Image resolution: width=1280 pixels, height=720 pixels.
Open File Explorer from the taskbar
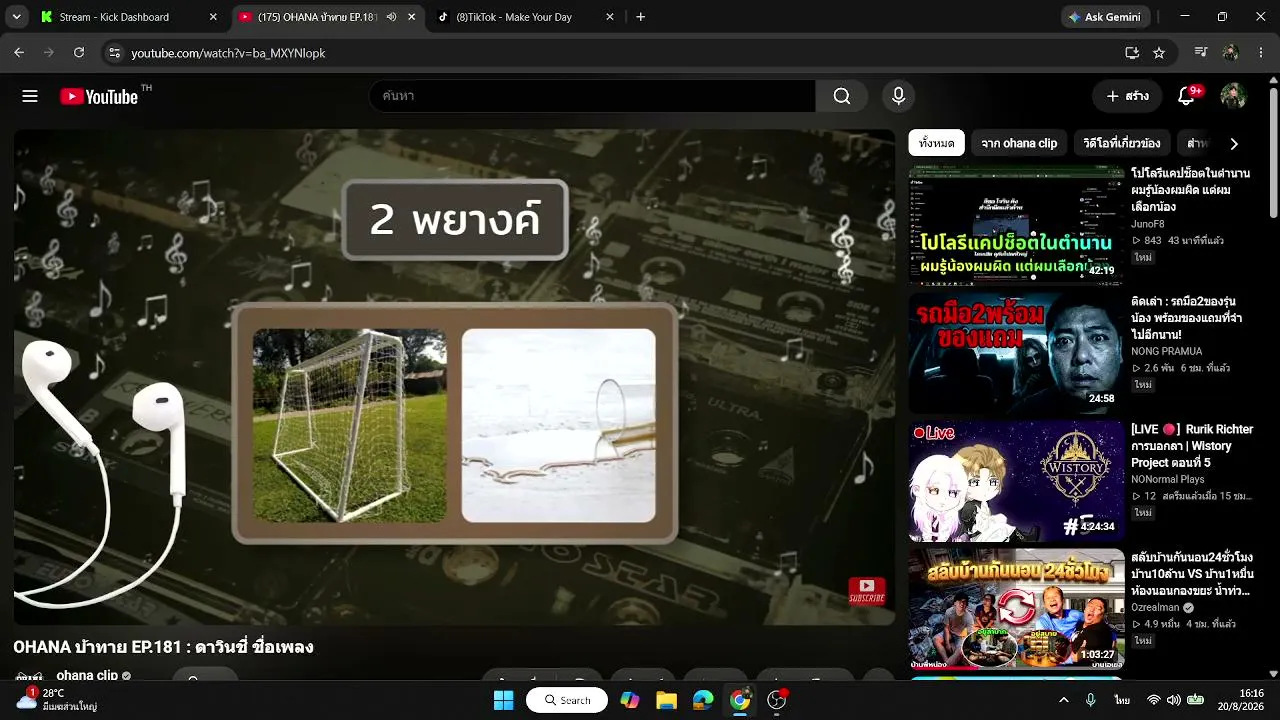[x=667, y=700]
